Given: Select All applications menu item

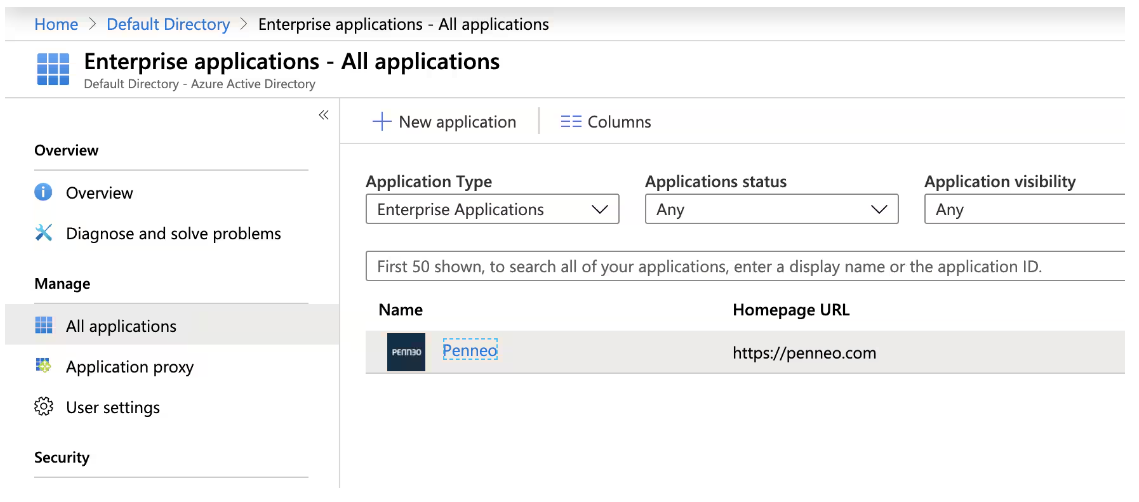Looking at the screenshot, I should point(171,325).
